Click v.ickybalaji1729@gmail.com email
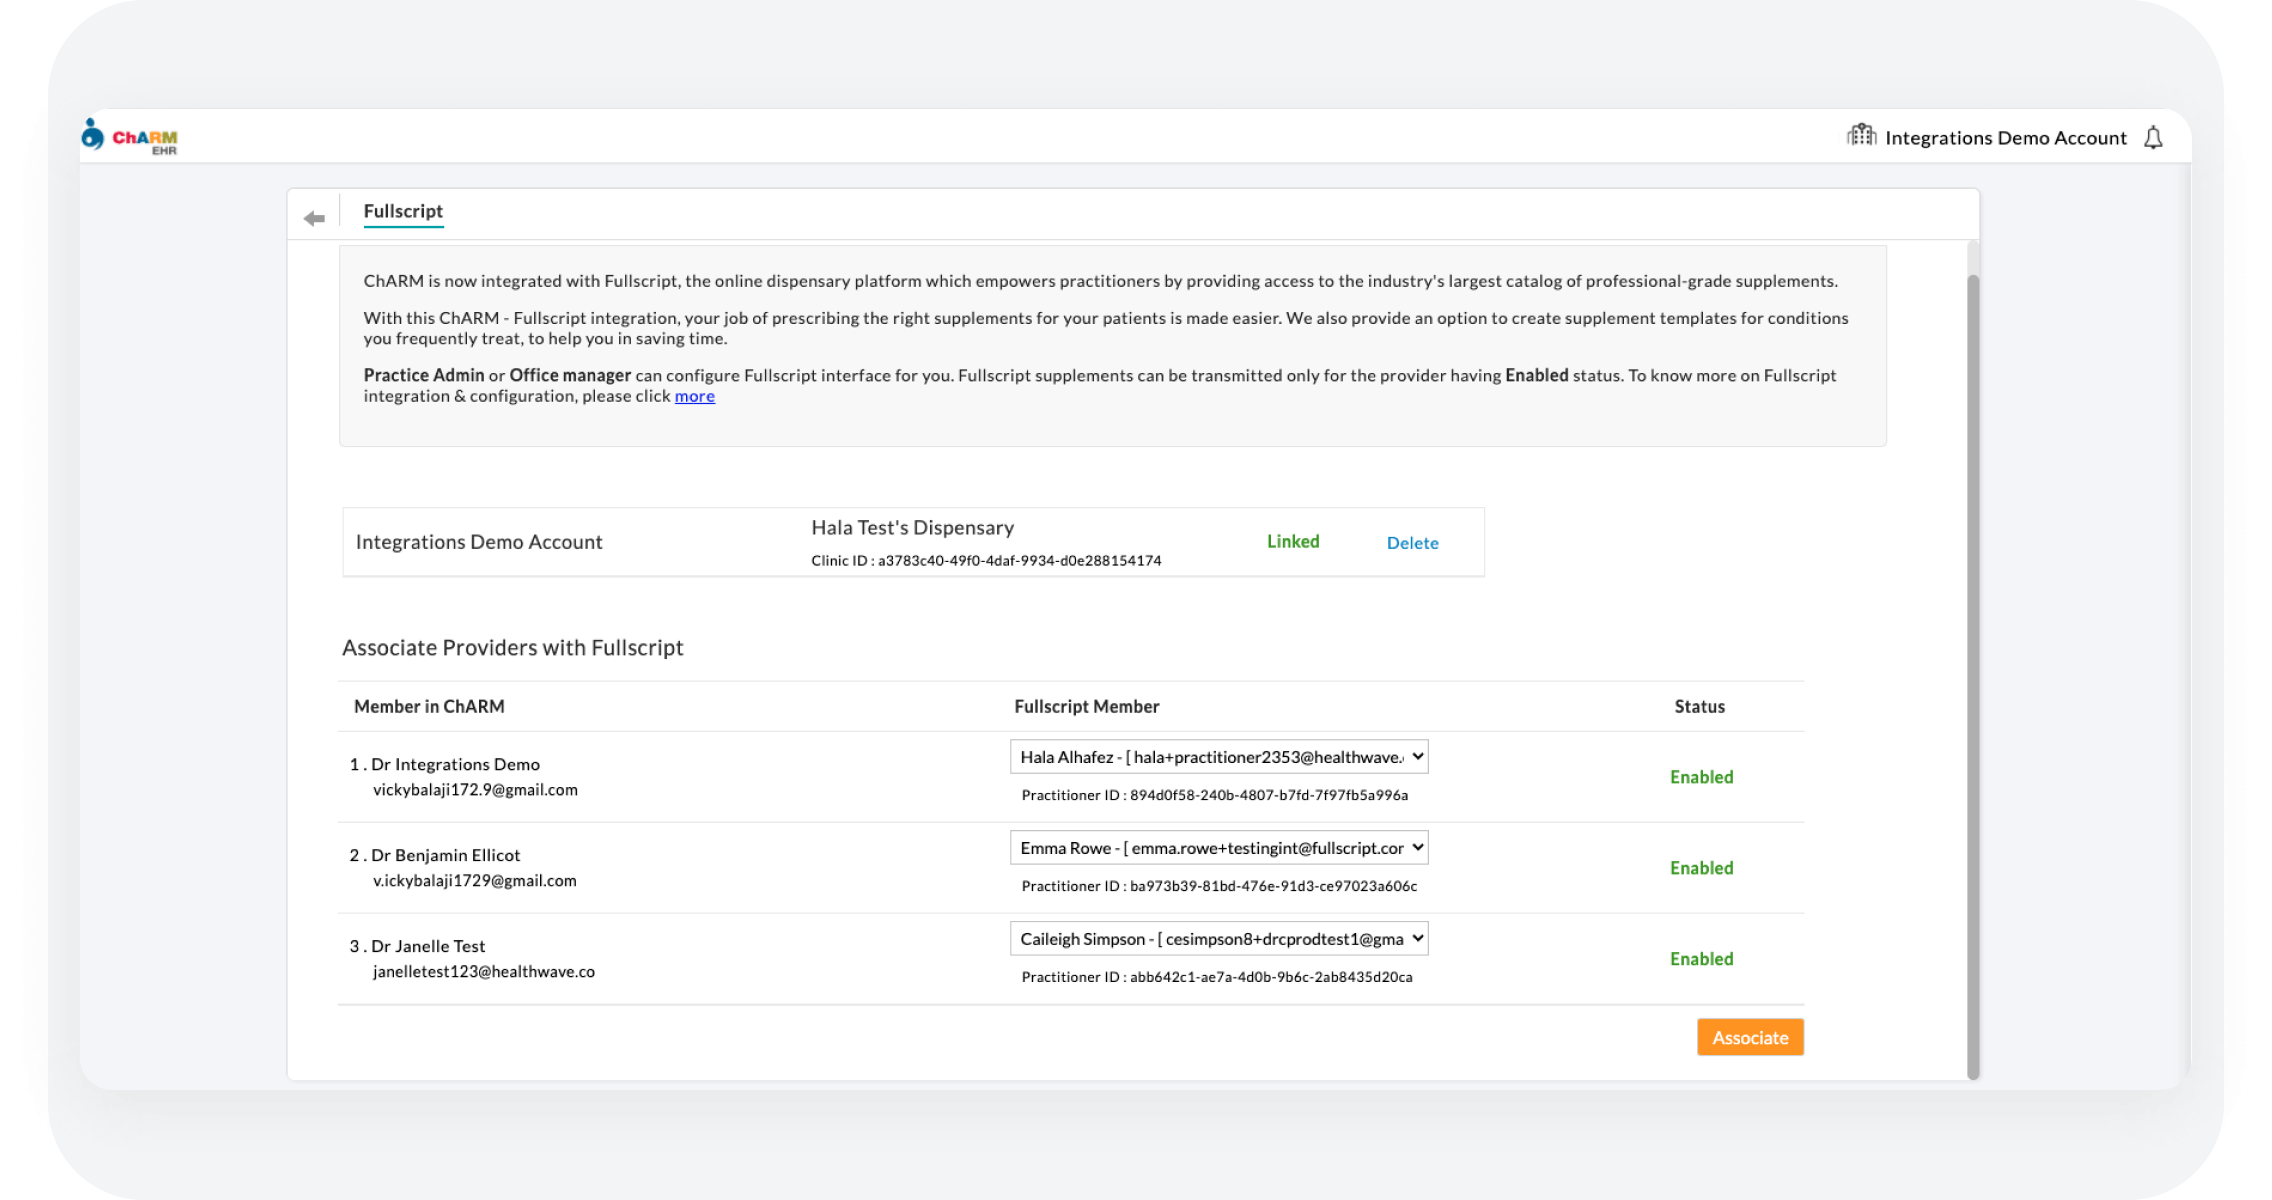 click(474, 881)
